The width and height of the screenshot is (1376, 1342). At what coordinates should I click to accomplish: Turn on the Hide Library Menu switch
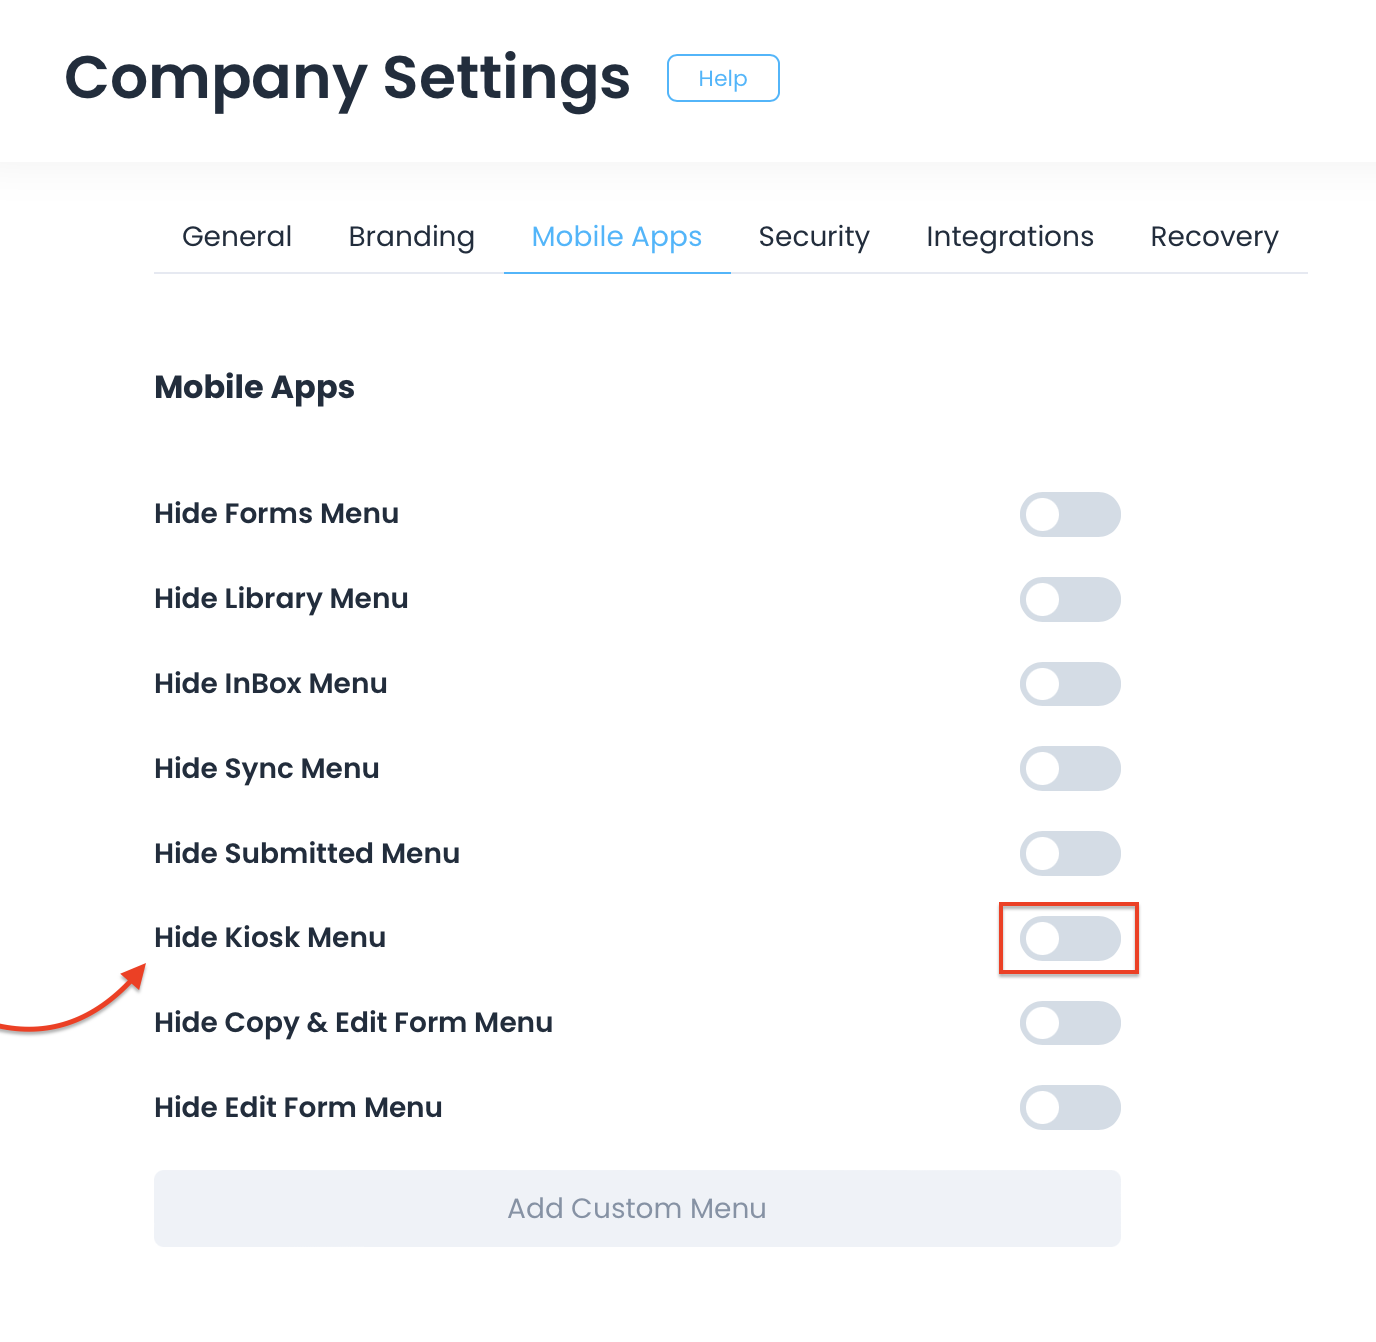[1069, 600]
